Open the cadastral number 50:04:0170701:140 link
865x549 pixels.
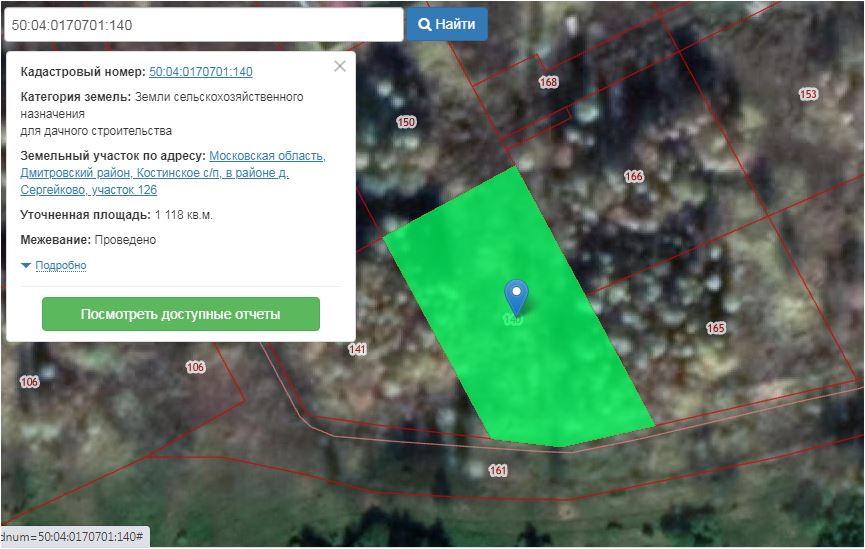[x=200, y=72]
